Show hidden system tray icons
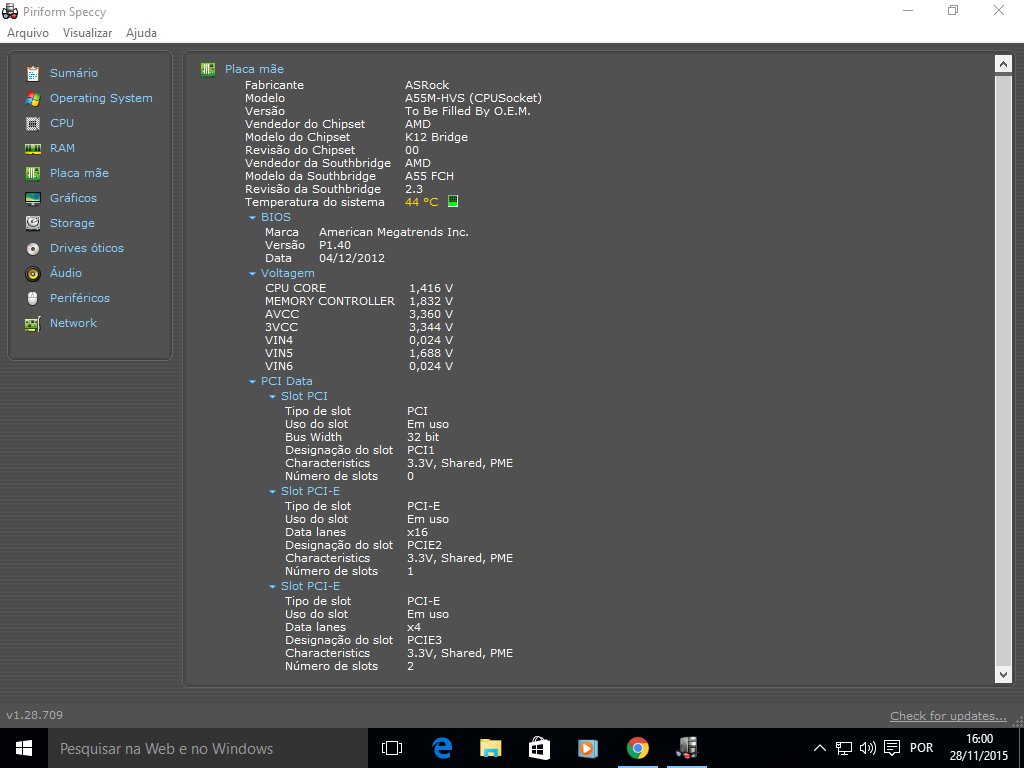 click(820, 748)
